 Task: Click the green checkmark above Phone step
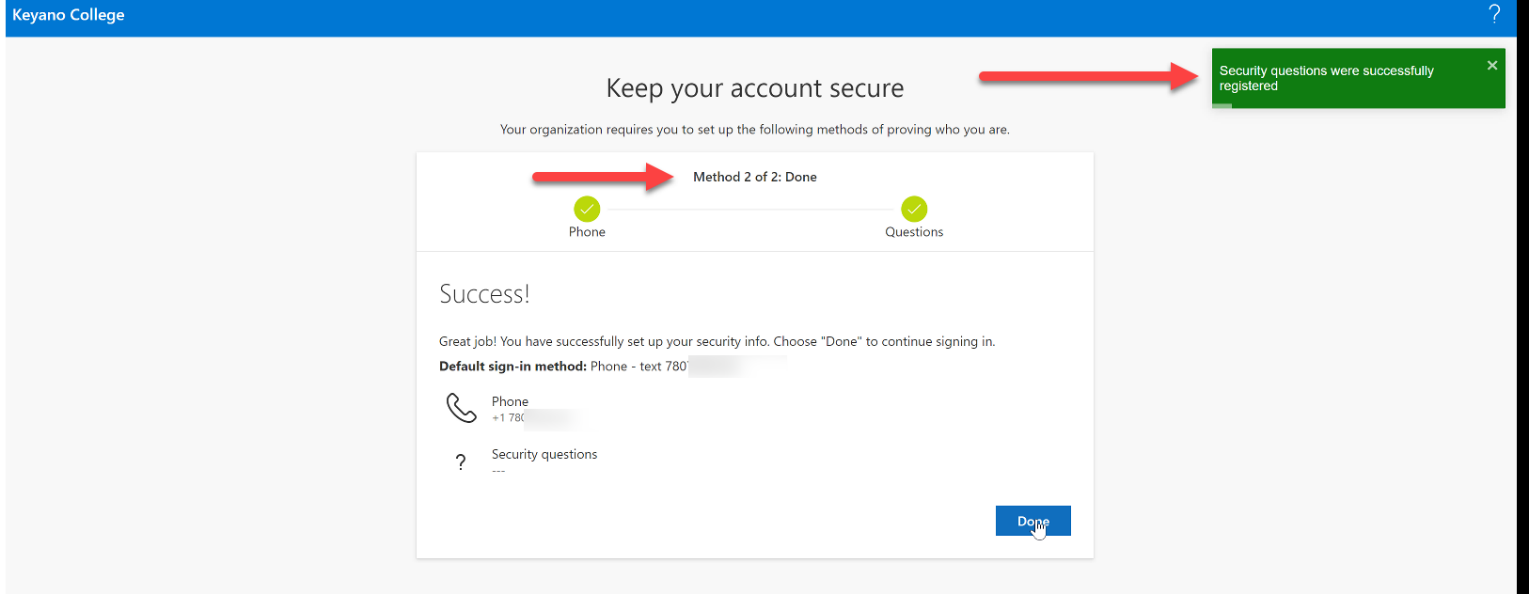click(x=587, y=209)
